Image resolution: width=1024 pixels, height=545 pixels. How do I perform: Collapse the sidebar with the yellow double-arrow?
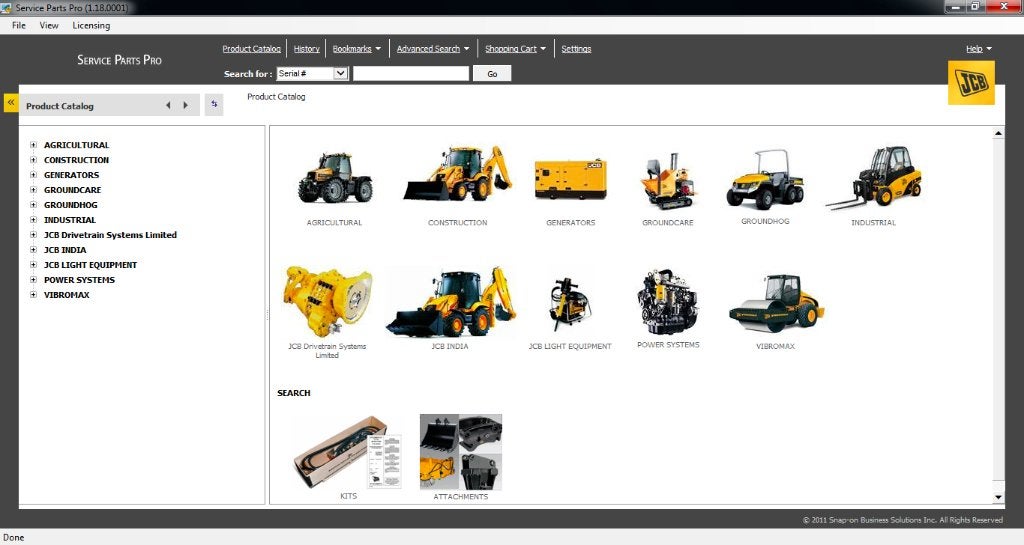[11, 103]
